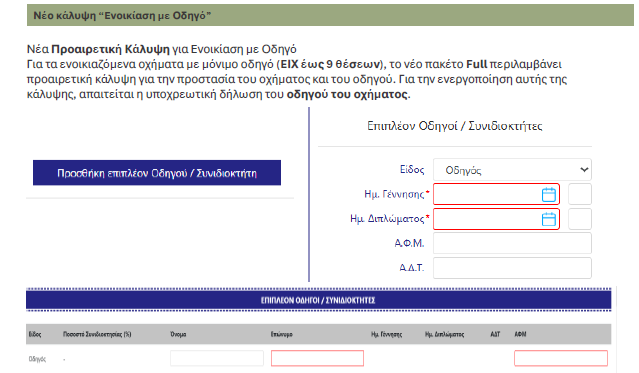Click the ΕΠΙΠΛΕΟΝ ΟΔΗΓΟΙ / ΣΥΝΙΔΙΟΚΤΗΤΕΣ header bar
The width and height of the screenshot is (639, 373).
(x=318, y=300)
